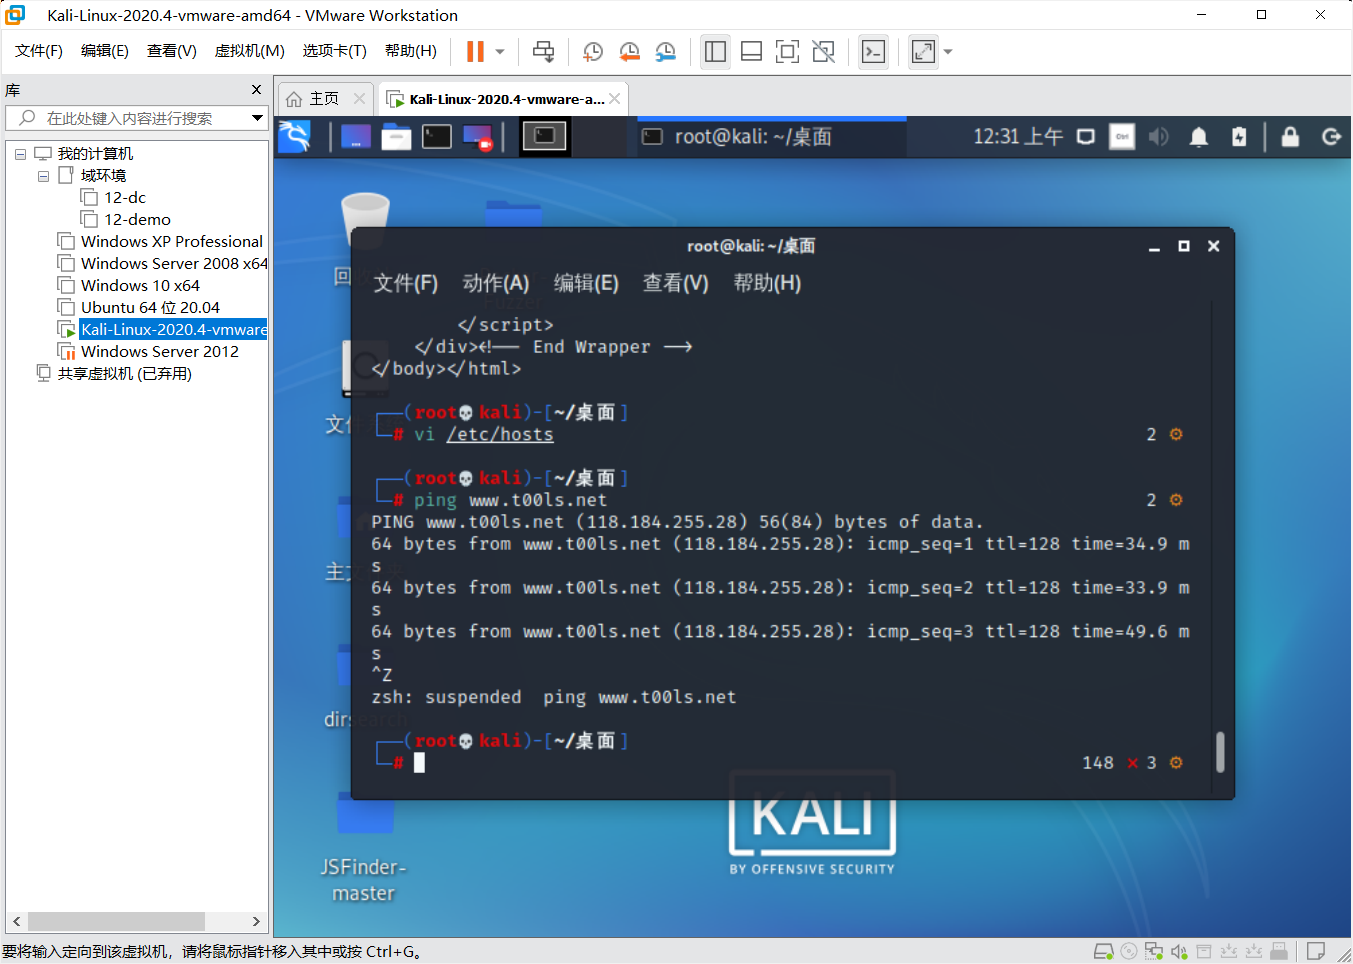Take a snapshot of this VM
This screenshot has width=1353, height=964.
click(593, 51)
